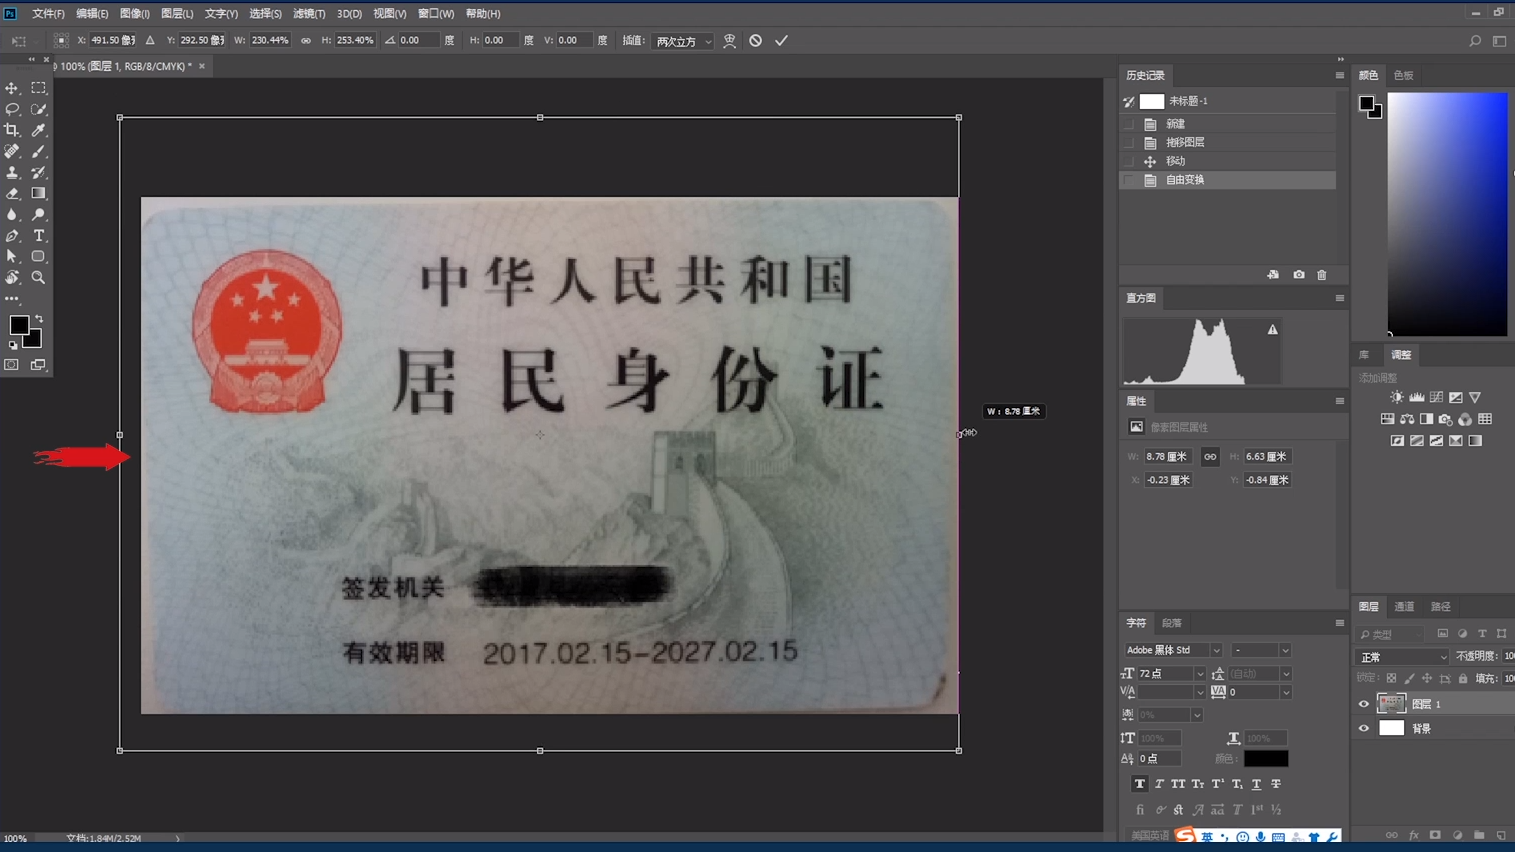1515x852 pixels.
Task: Select the Hand tool
Action: coord(12,278)
